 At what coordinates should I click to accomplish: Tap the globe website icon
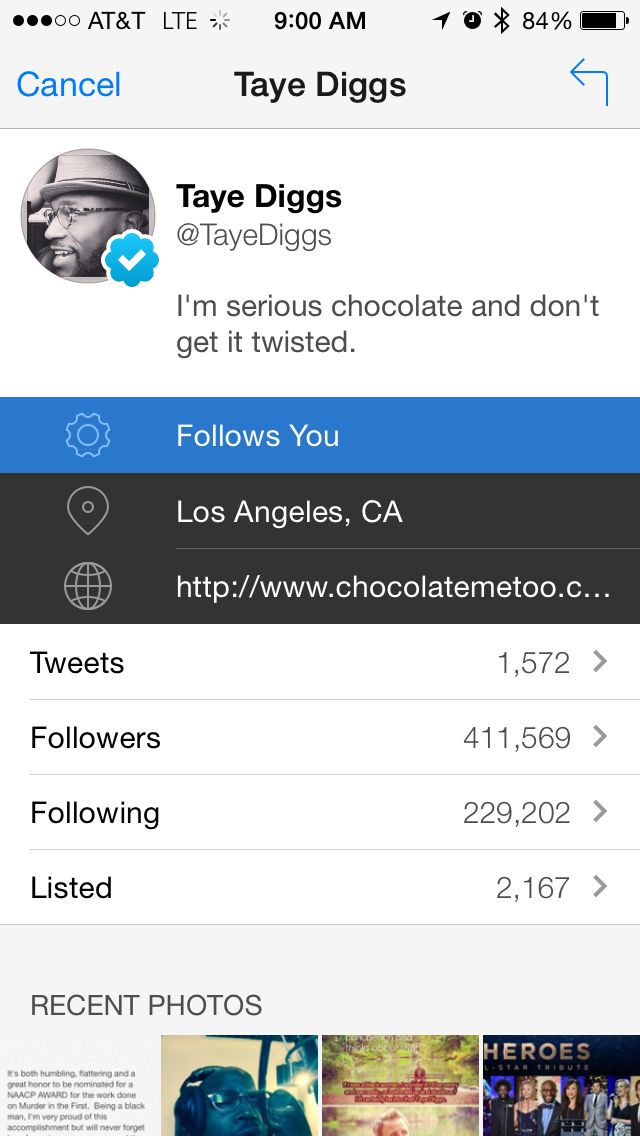click(x=87, y=587)
